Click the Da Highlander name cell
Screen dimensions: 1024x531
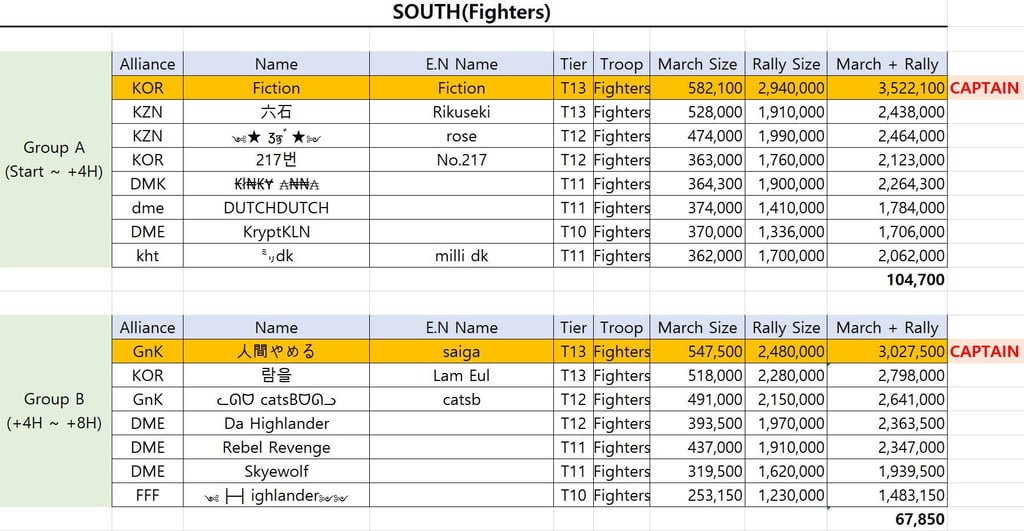(276, 424)
